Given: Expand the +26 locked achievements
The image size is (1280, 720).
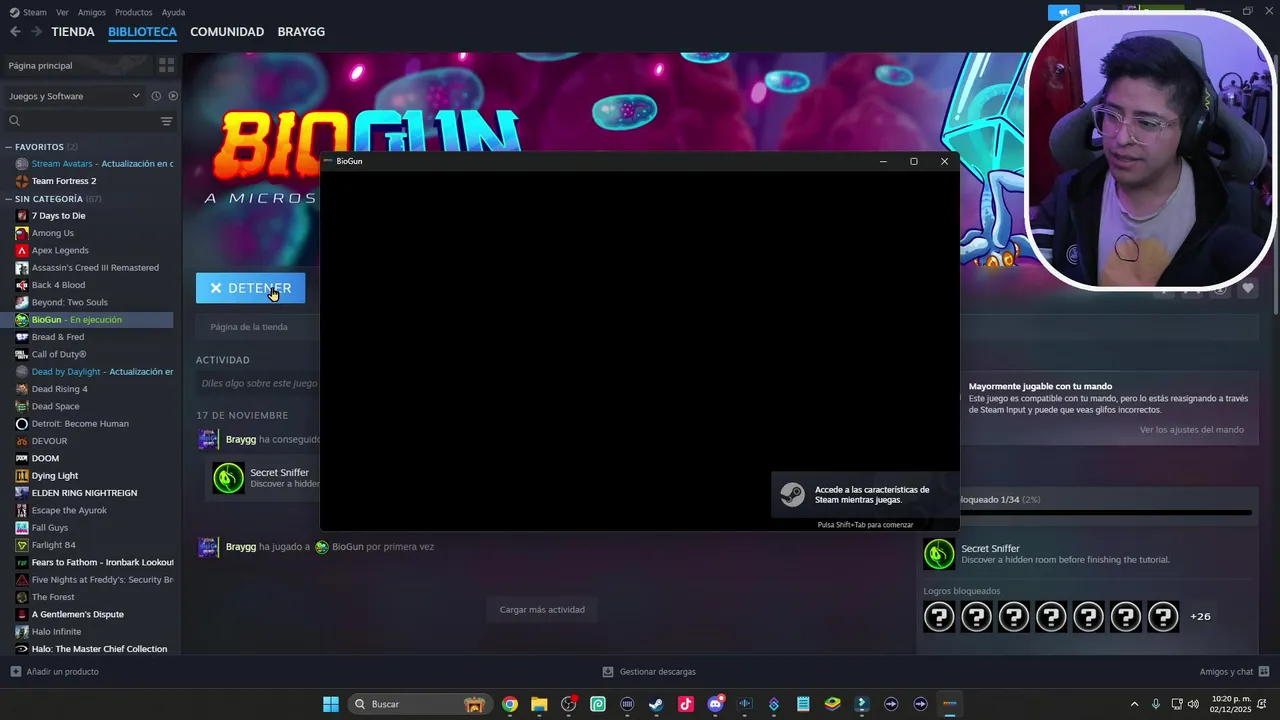Looking at the screenshot, I should [x=1200, y=616].
